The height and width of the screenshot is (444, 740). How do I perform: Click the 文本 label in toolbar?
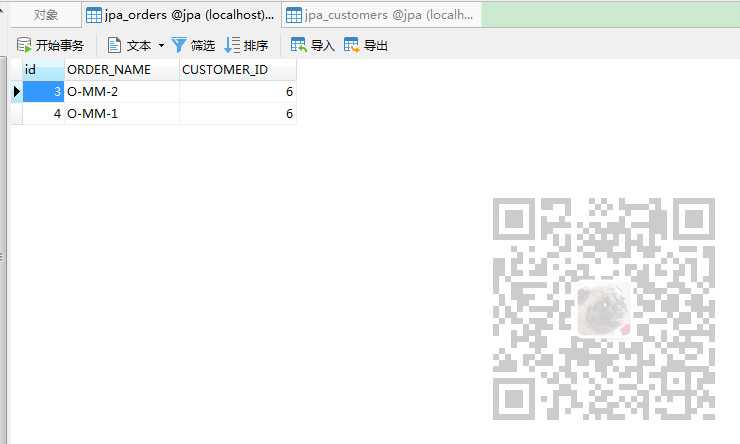click(x=139, y=46)
